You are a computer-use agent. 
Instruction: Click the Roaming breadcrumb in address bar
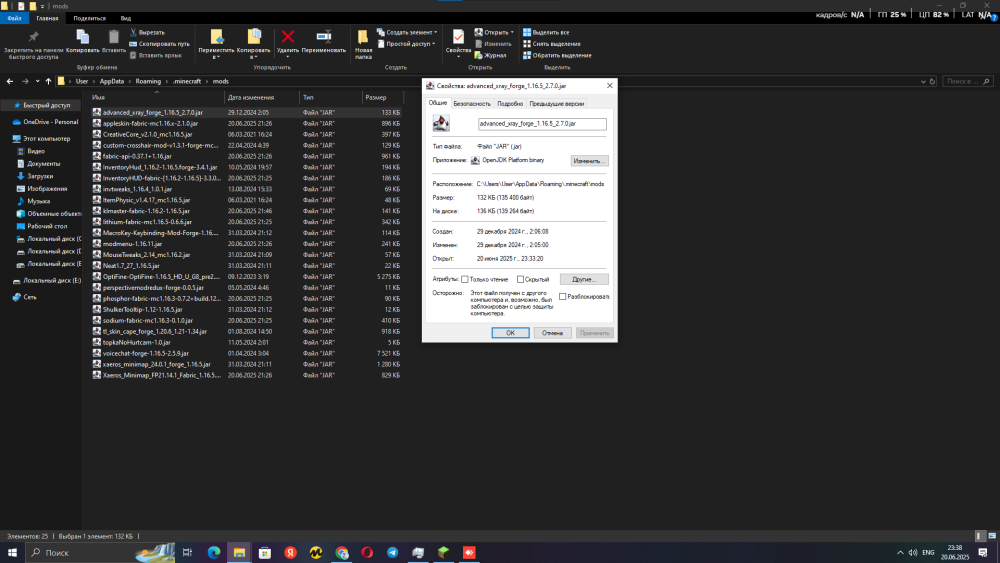[x=148, y=82]
